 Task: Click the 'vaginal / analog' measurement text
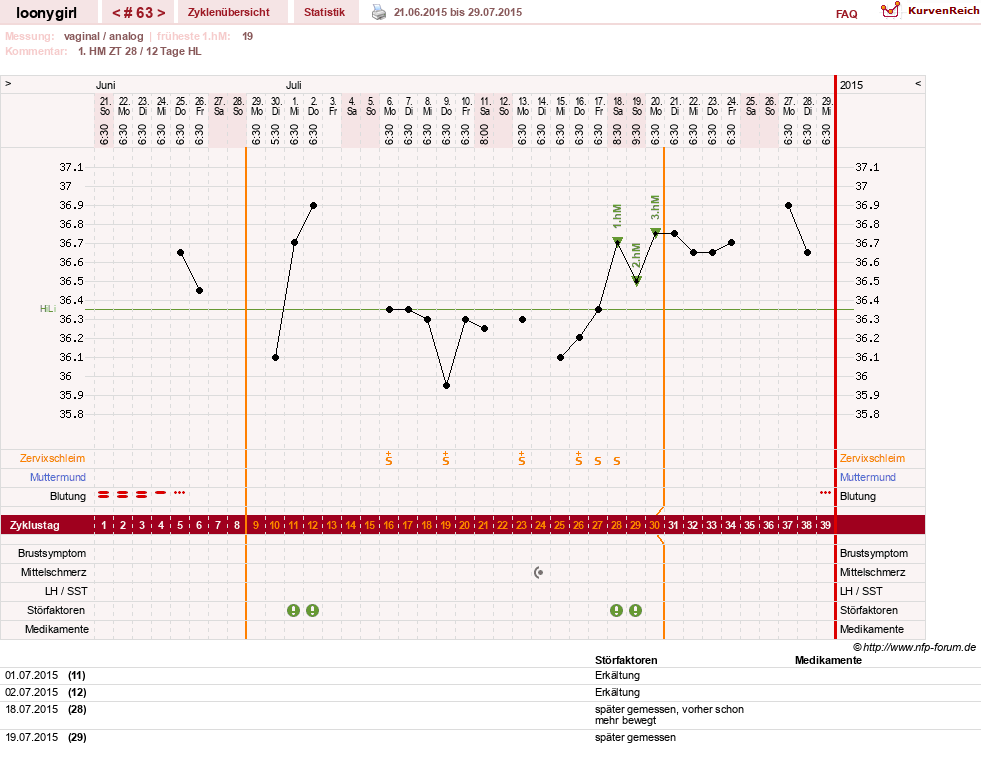point(103,36)
